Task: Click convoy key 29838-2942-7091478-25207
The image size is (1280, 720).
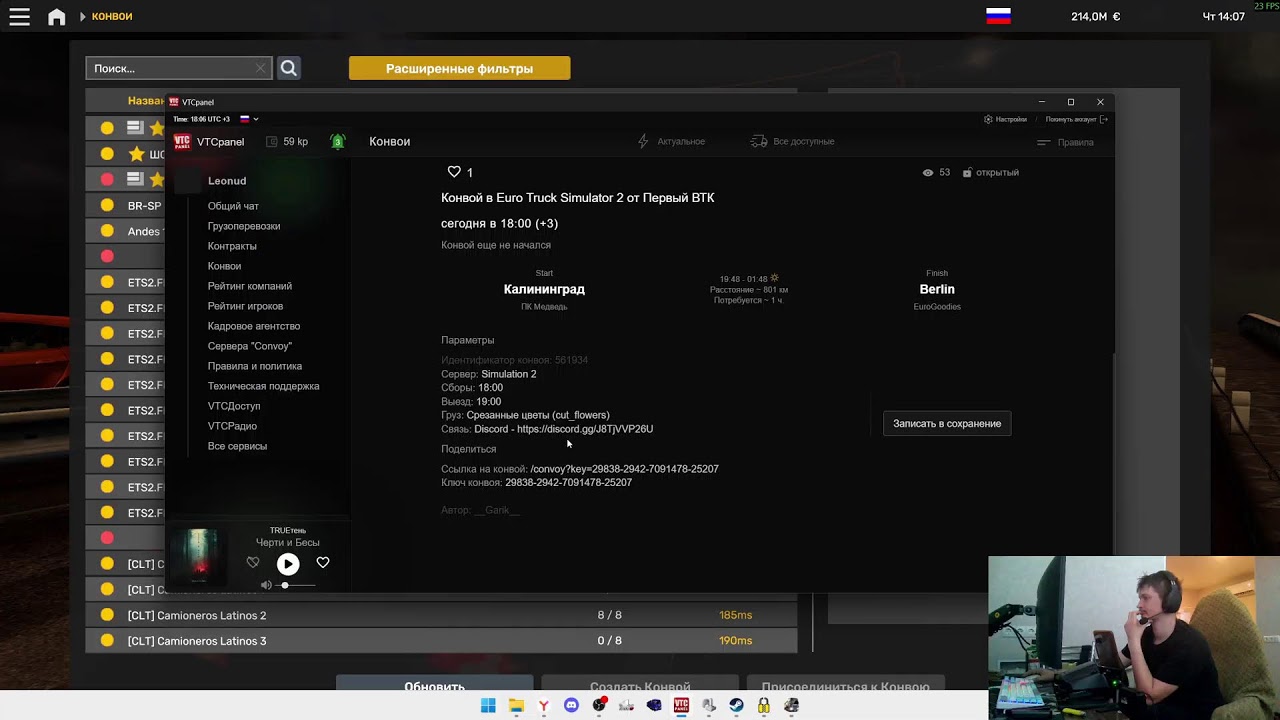Action: [x=568, y=483]
